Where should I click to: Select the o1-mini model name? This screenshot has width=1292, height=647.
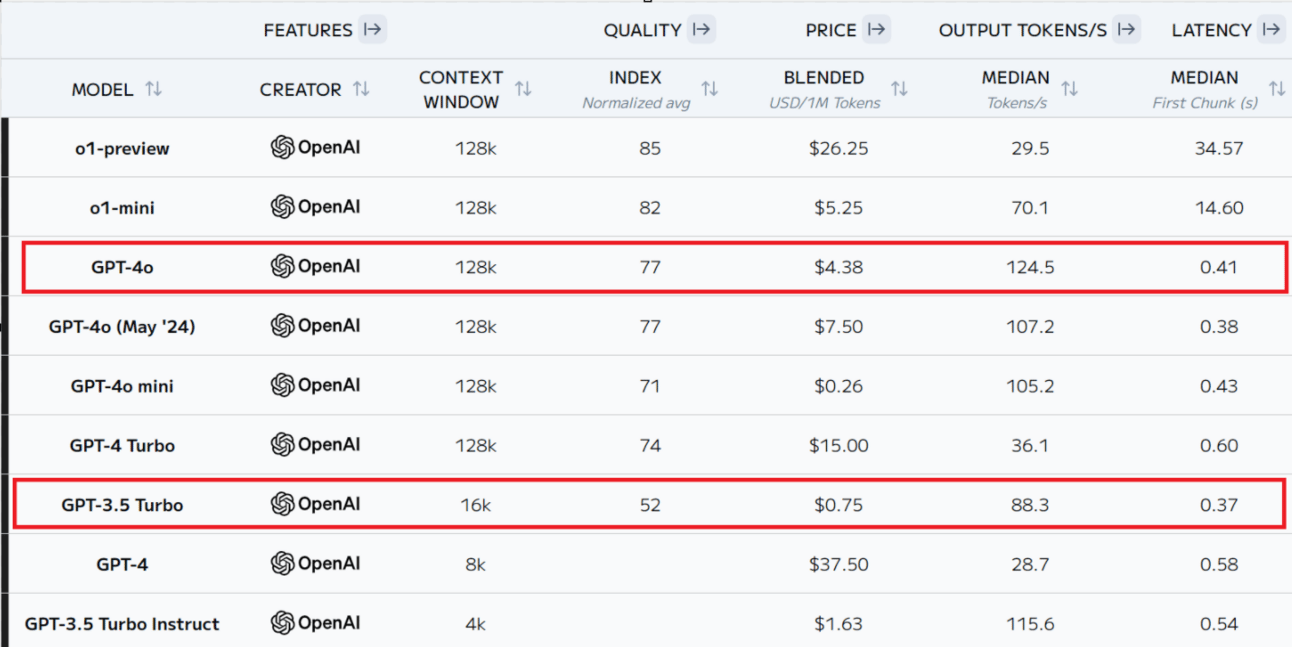point(122,208)
